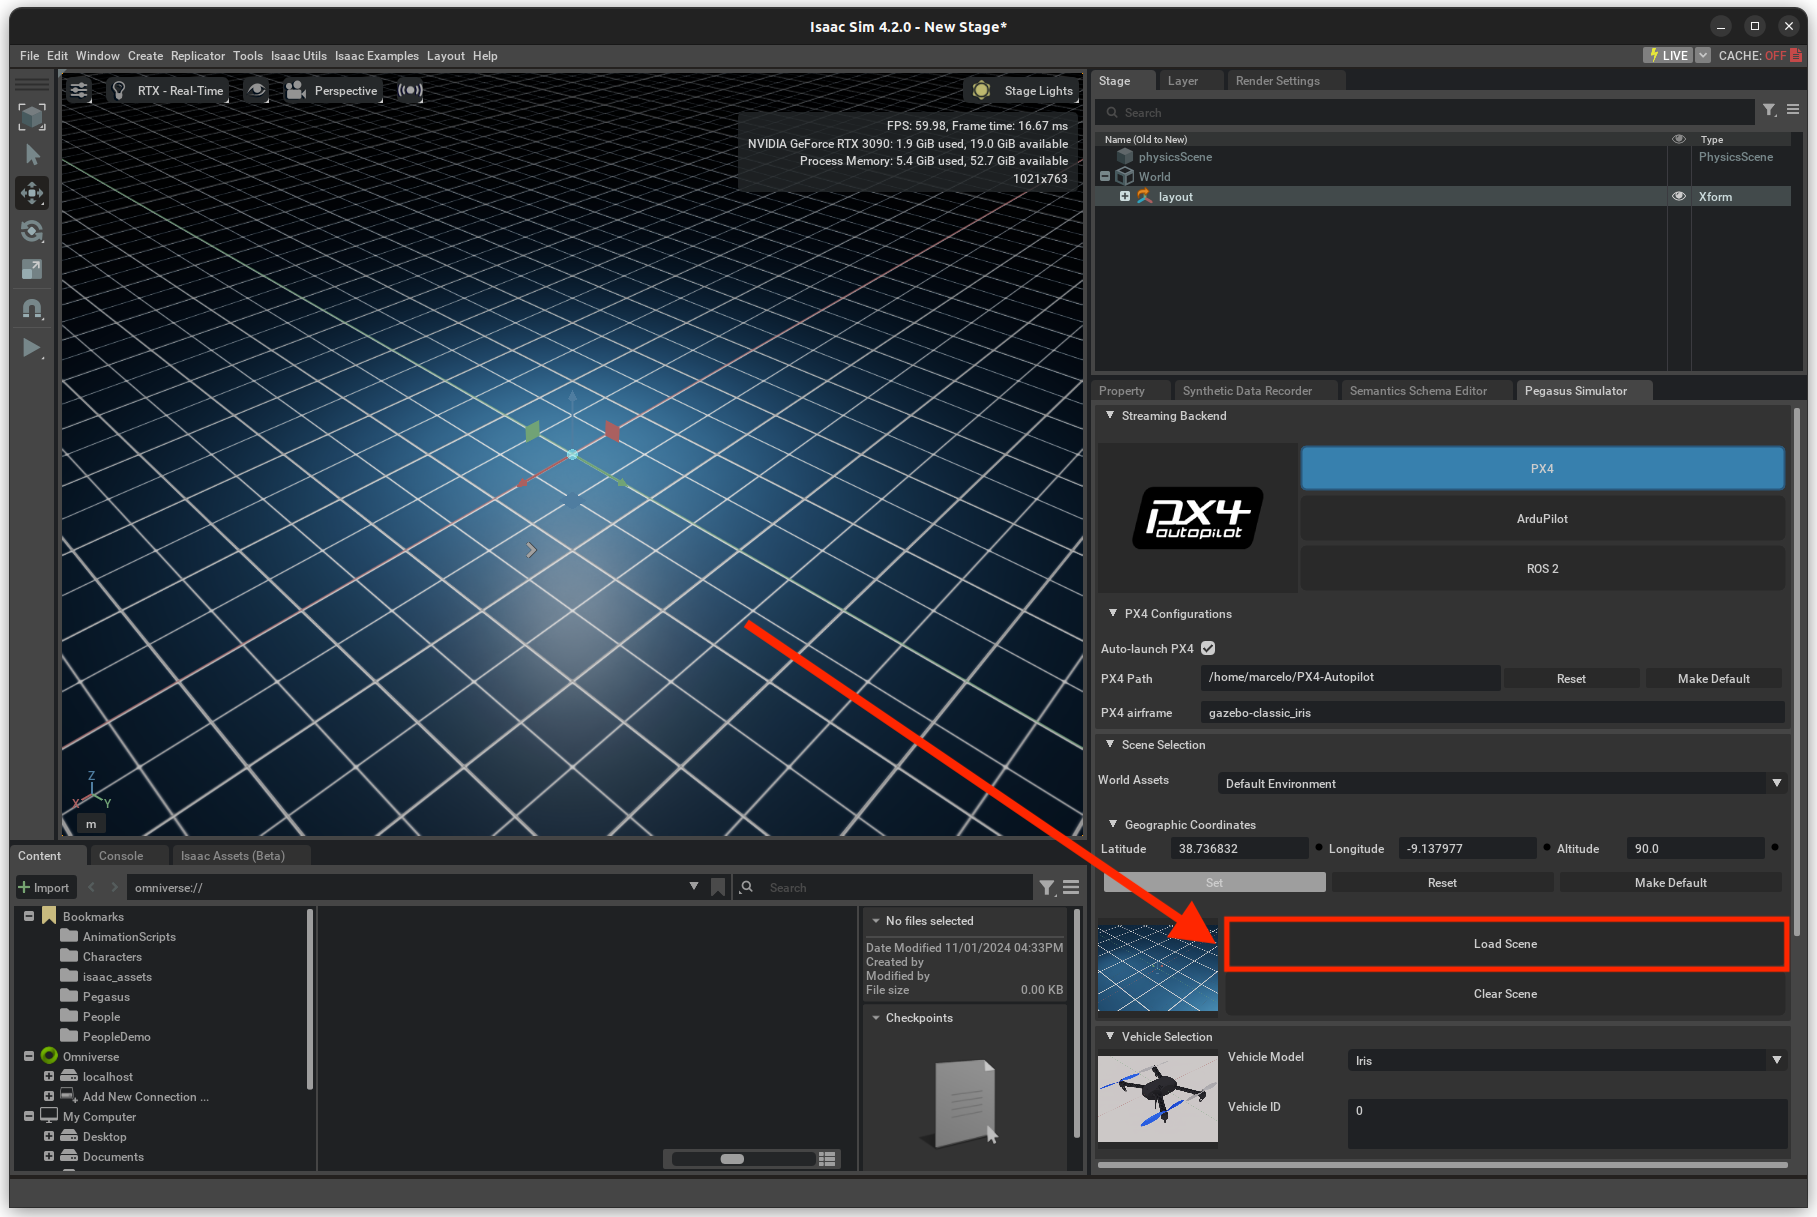Click the Latitude value field
This screenshot has height=1217, width=1817.
(x=1239, y=849)
